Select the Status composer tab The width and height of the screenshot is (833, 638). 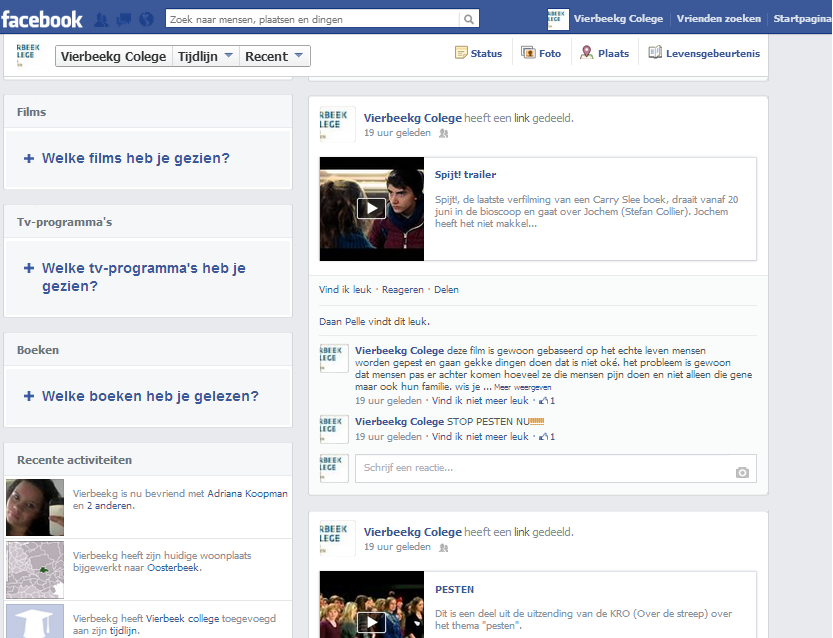[x=479, y=53]
